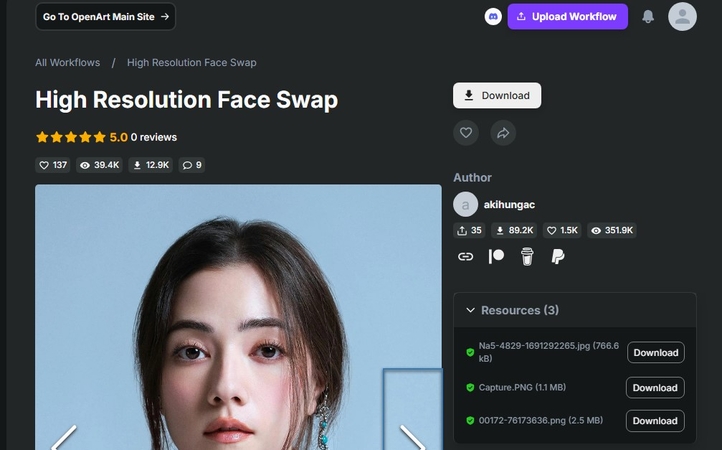Viewport: 722px width, 450px height.
Task: Click the 00172-76173636.png (2.5 MB) file name
Action: click(x=541, y=421)
